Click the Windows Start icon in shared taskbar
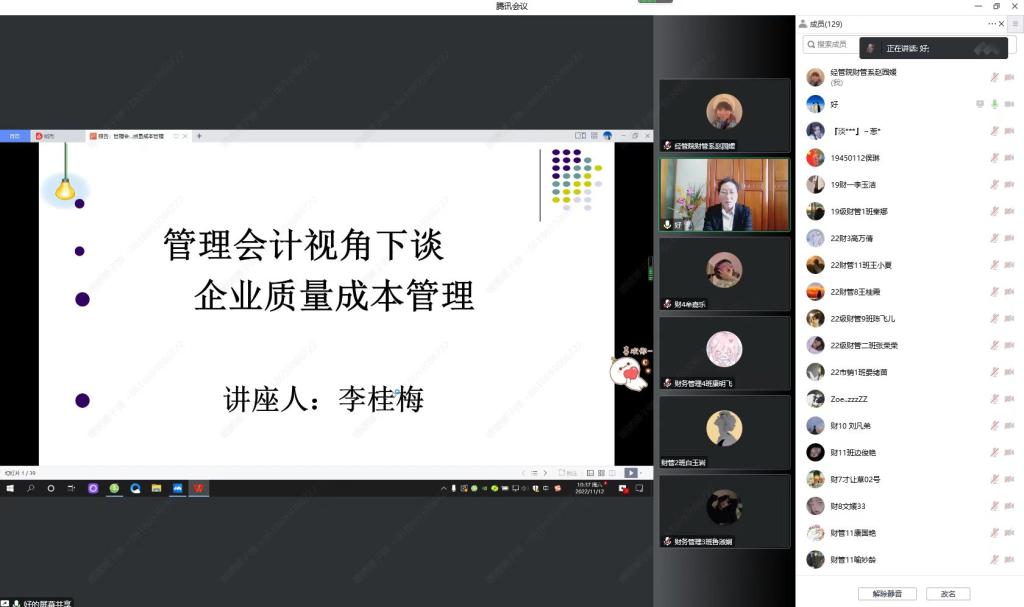The height and width of the screenshot is (607, 1024). [x=10, y=489]
